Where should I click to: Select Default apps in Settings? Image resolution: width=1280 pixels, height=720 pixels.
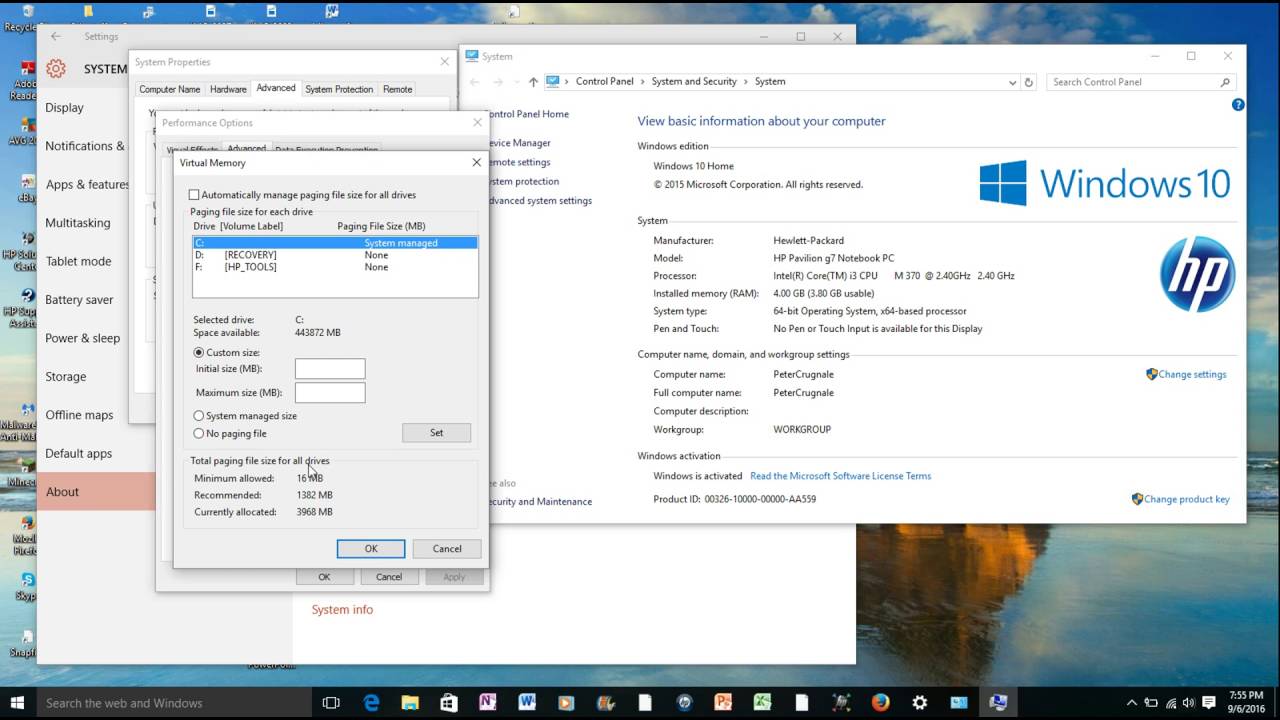78,454
